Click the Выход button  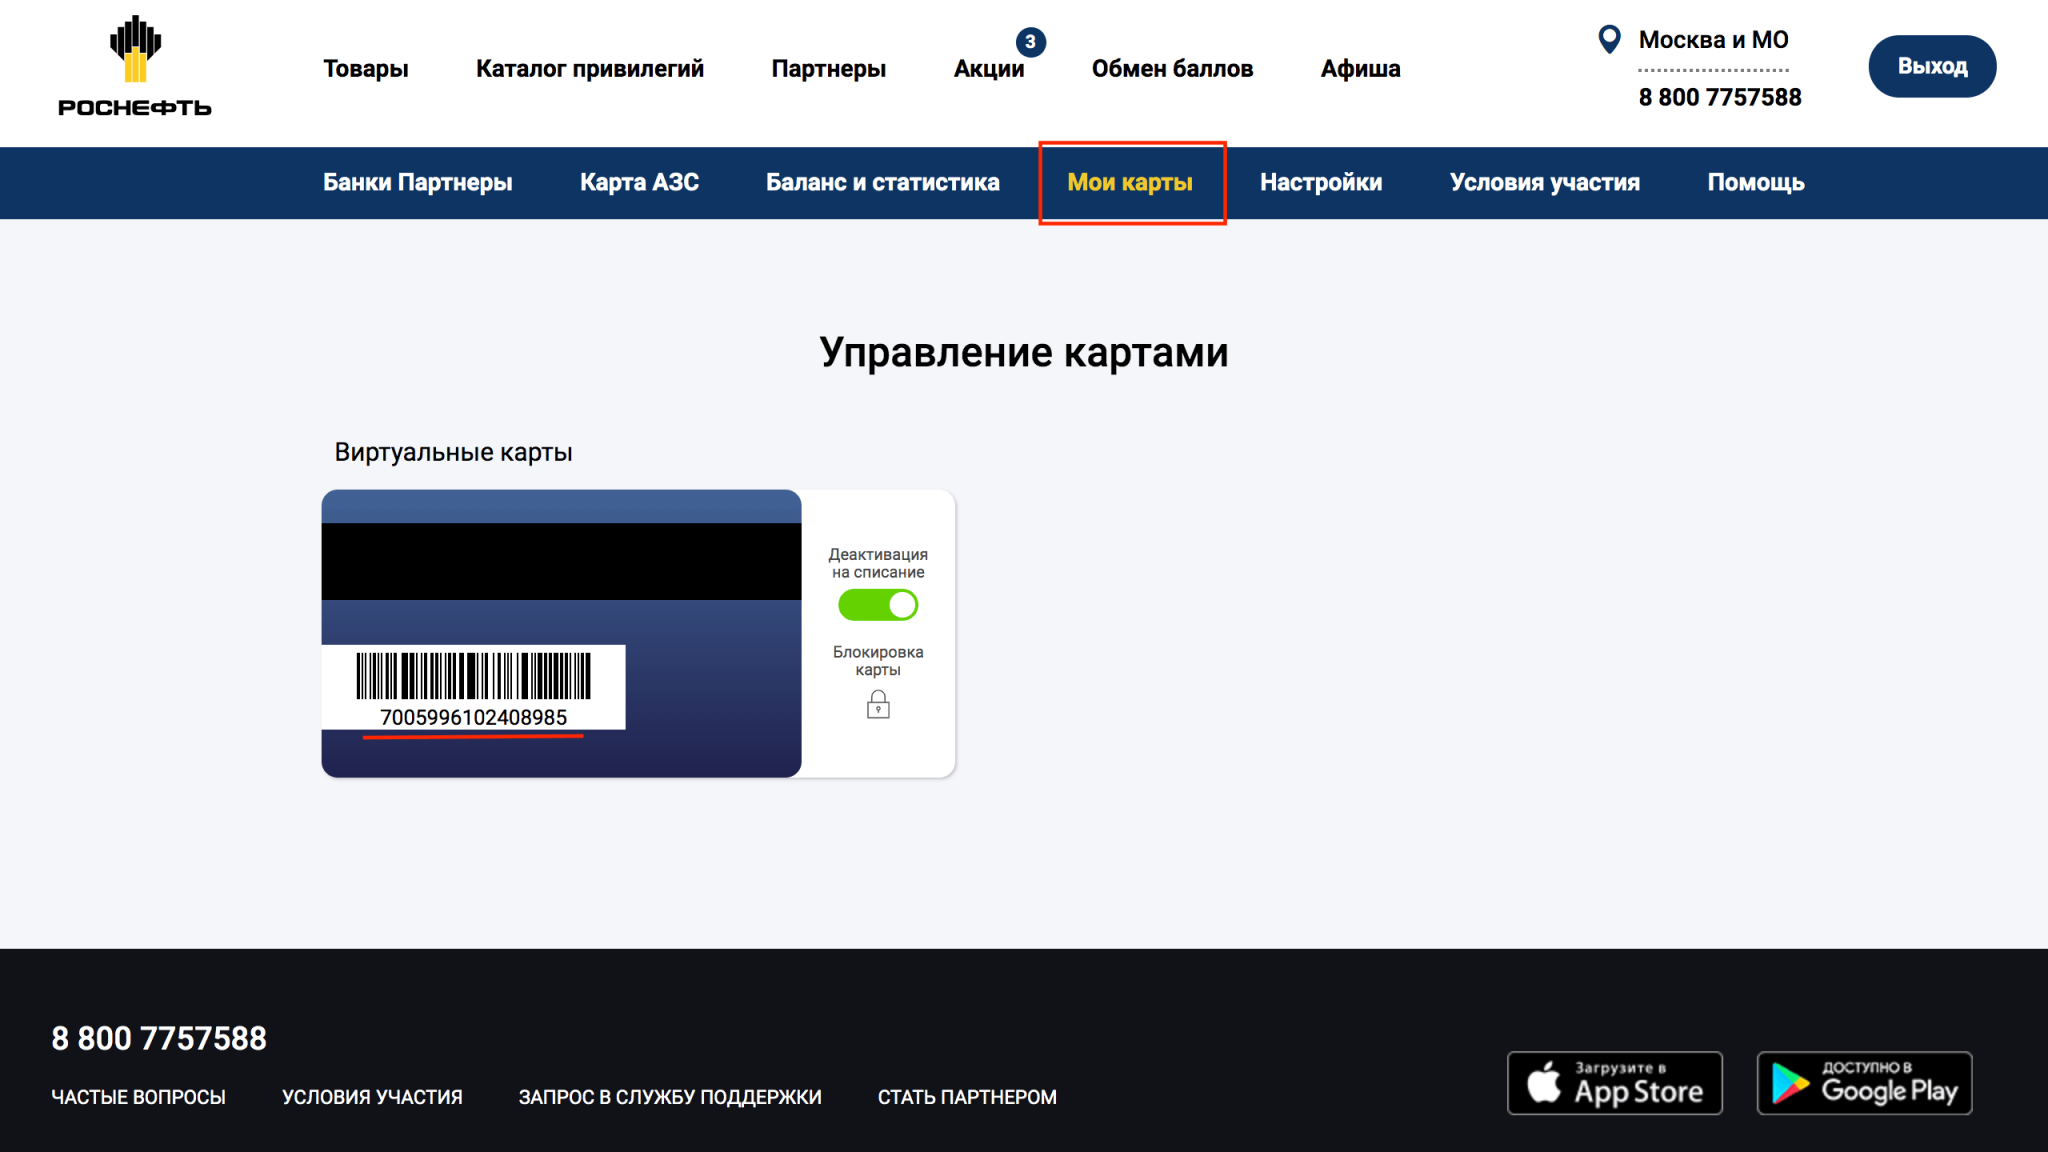(x=1932, y=66)
